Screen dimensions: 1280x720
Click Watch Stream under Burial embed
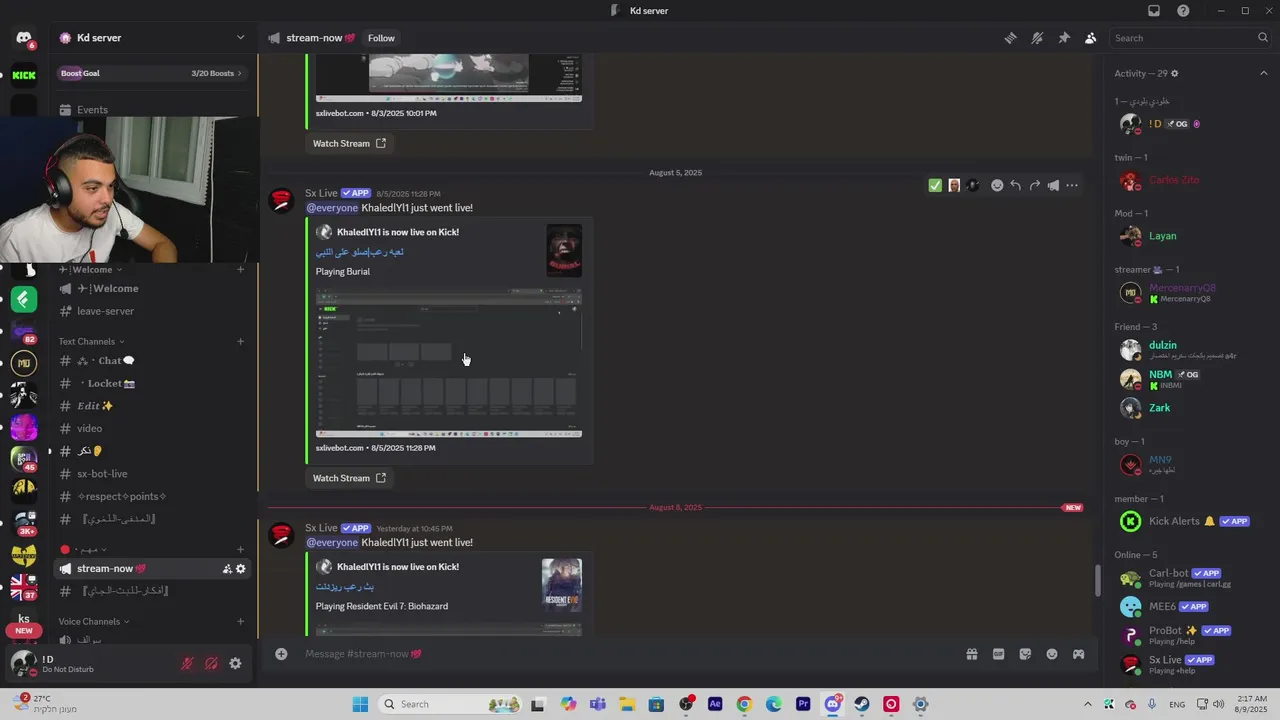(349, 478)
